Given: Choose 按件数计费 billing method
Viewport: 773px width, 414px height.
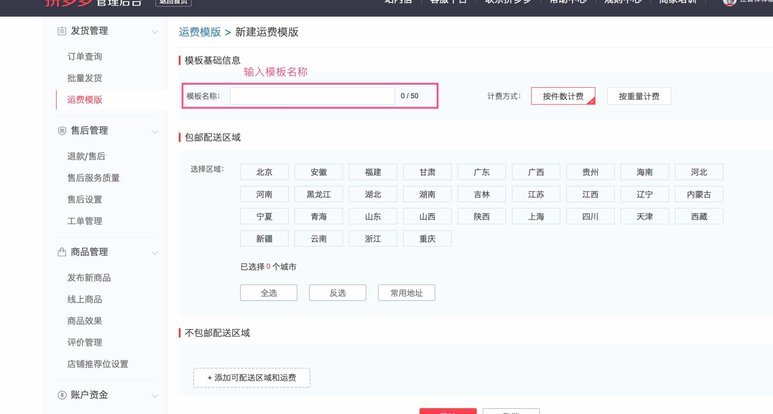Looking at the screenshot, I should (x=563, y=96).
